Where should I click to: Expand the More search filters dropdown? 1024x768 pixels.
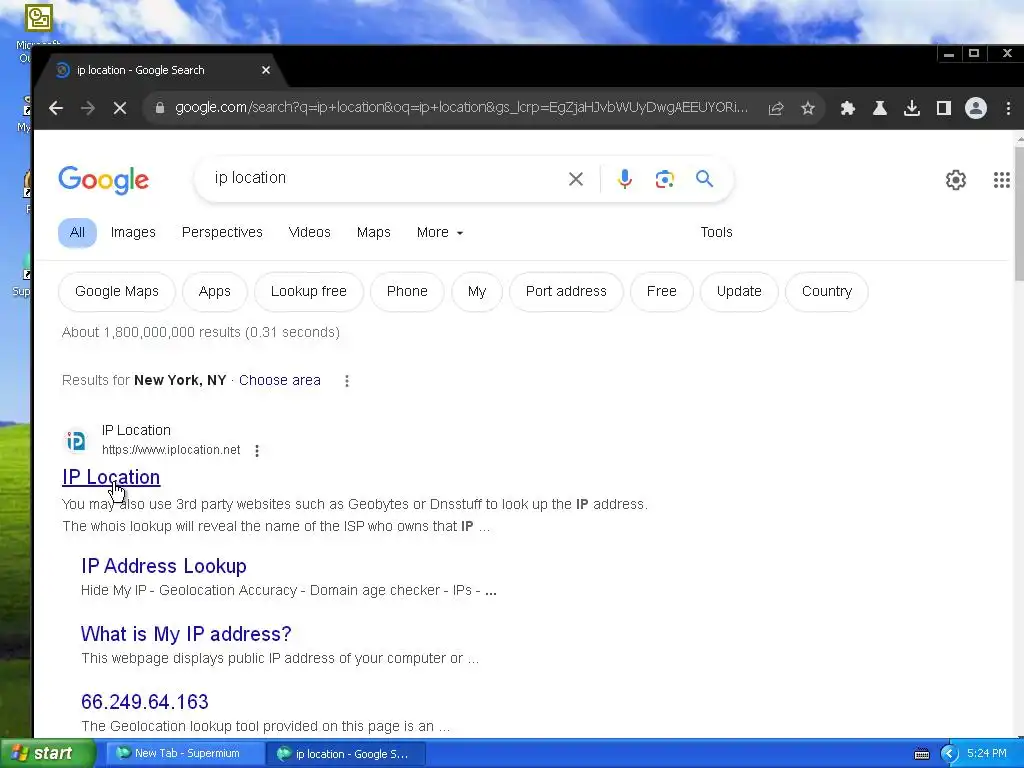pyautogui.click(x=440, y=232)
